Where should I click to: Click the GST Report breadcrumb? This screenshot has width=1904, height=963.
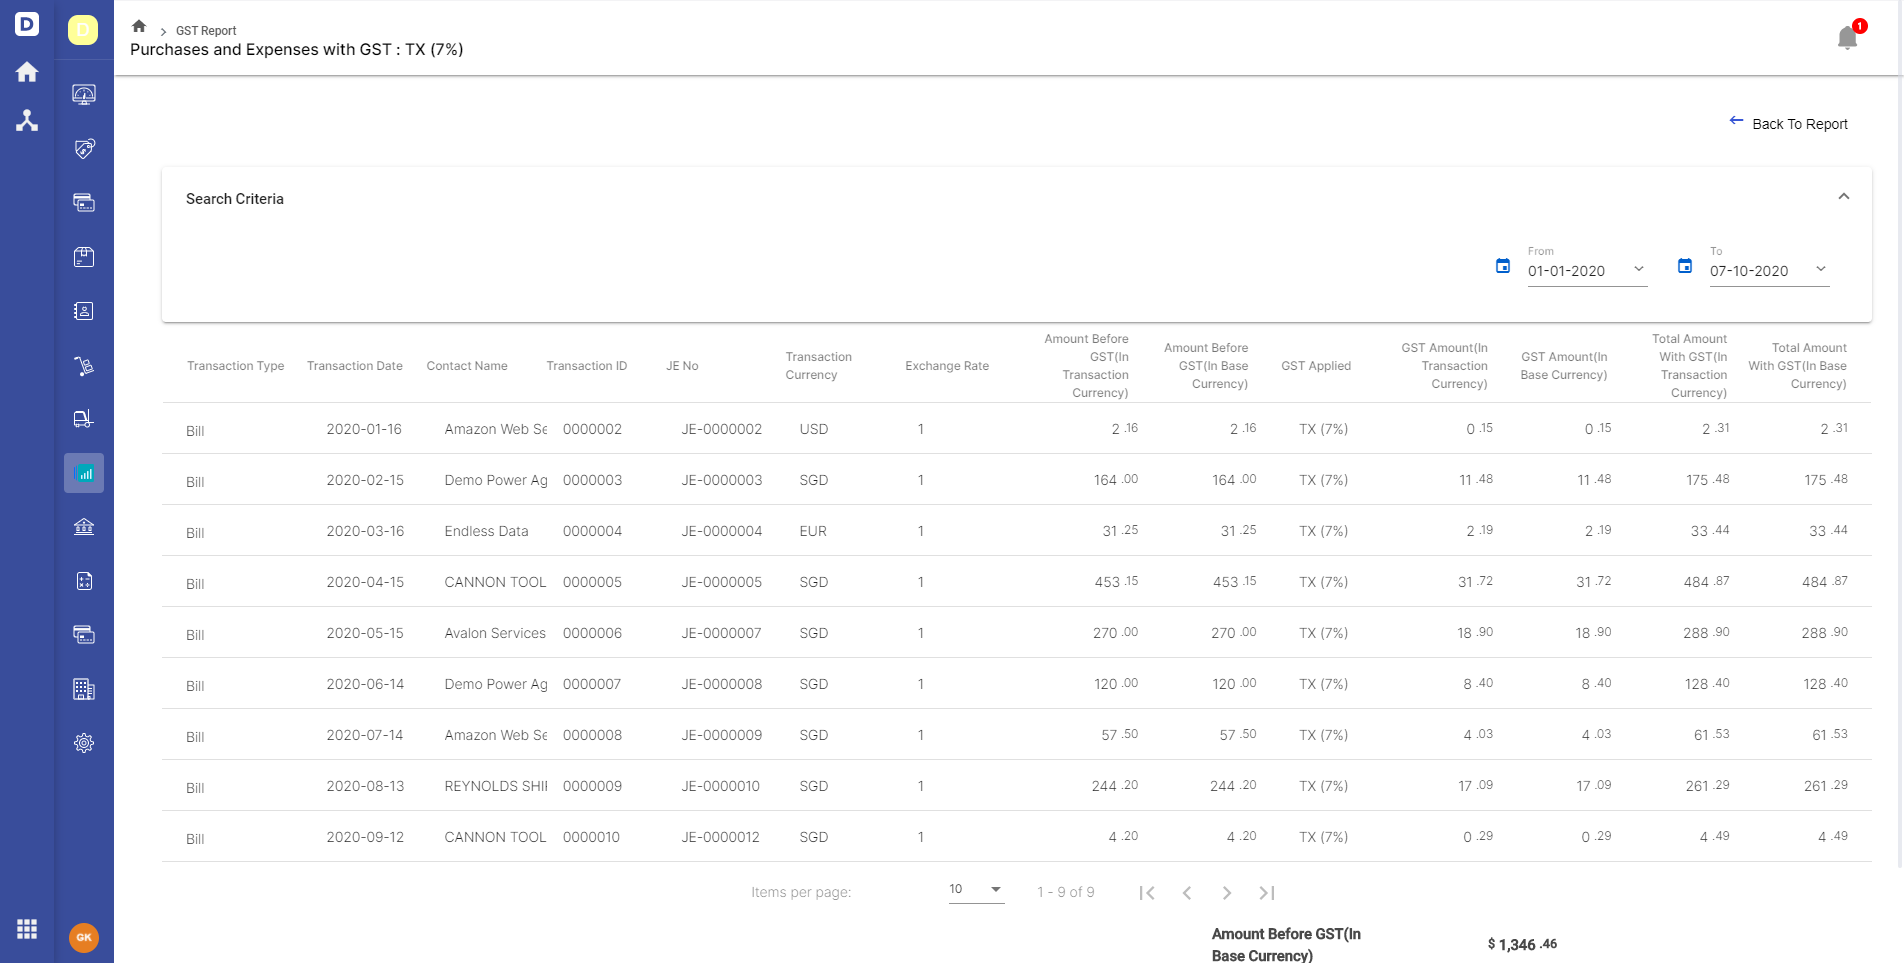click(206, 31)
